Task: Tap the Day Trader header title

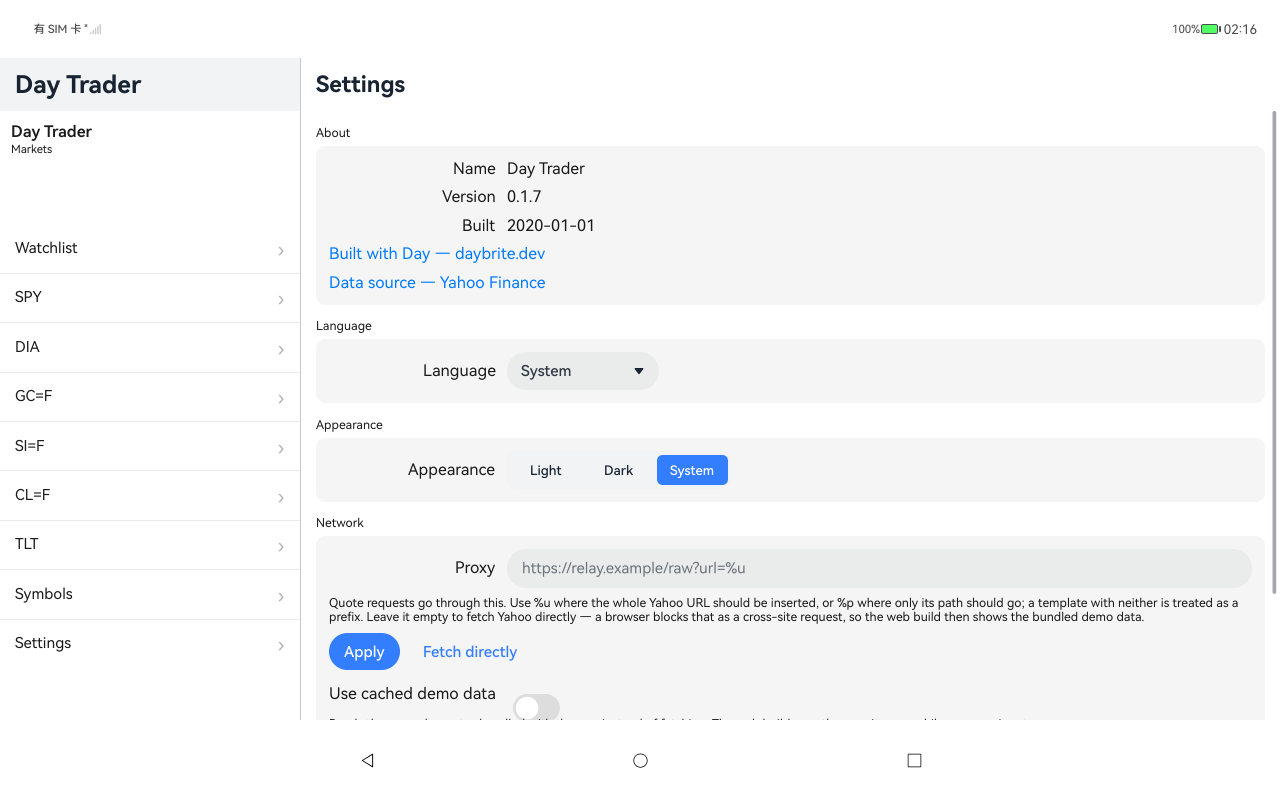Action: [78, 84]
